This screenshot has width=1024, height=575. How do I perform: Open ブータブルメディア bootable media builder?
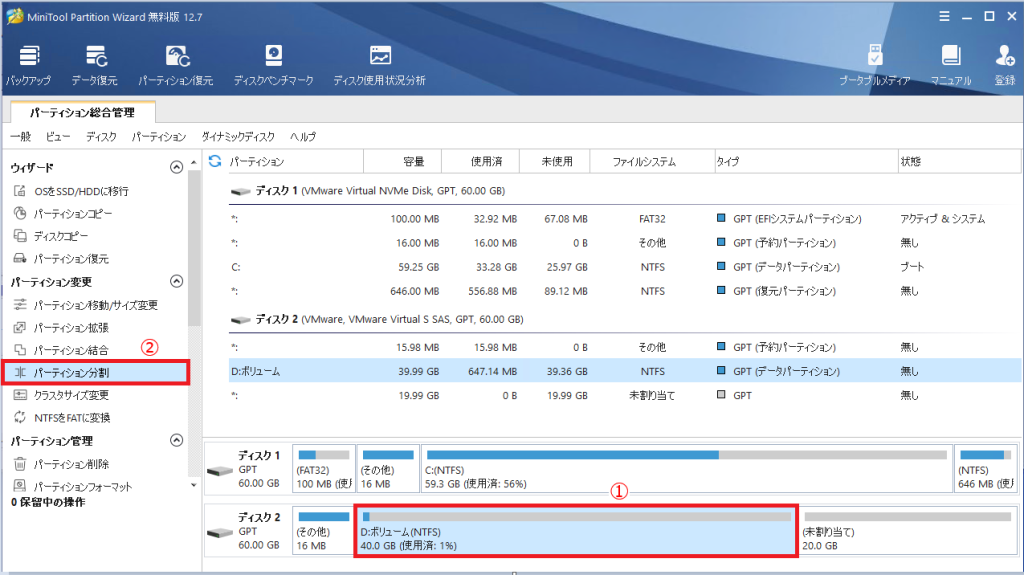tap(874, 65)
